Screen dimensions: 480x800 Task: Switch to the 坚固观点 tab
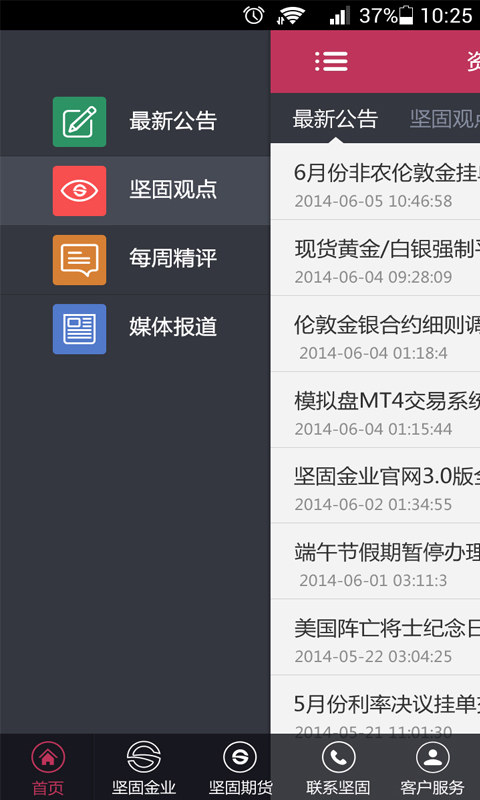445,119
